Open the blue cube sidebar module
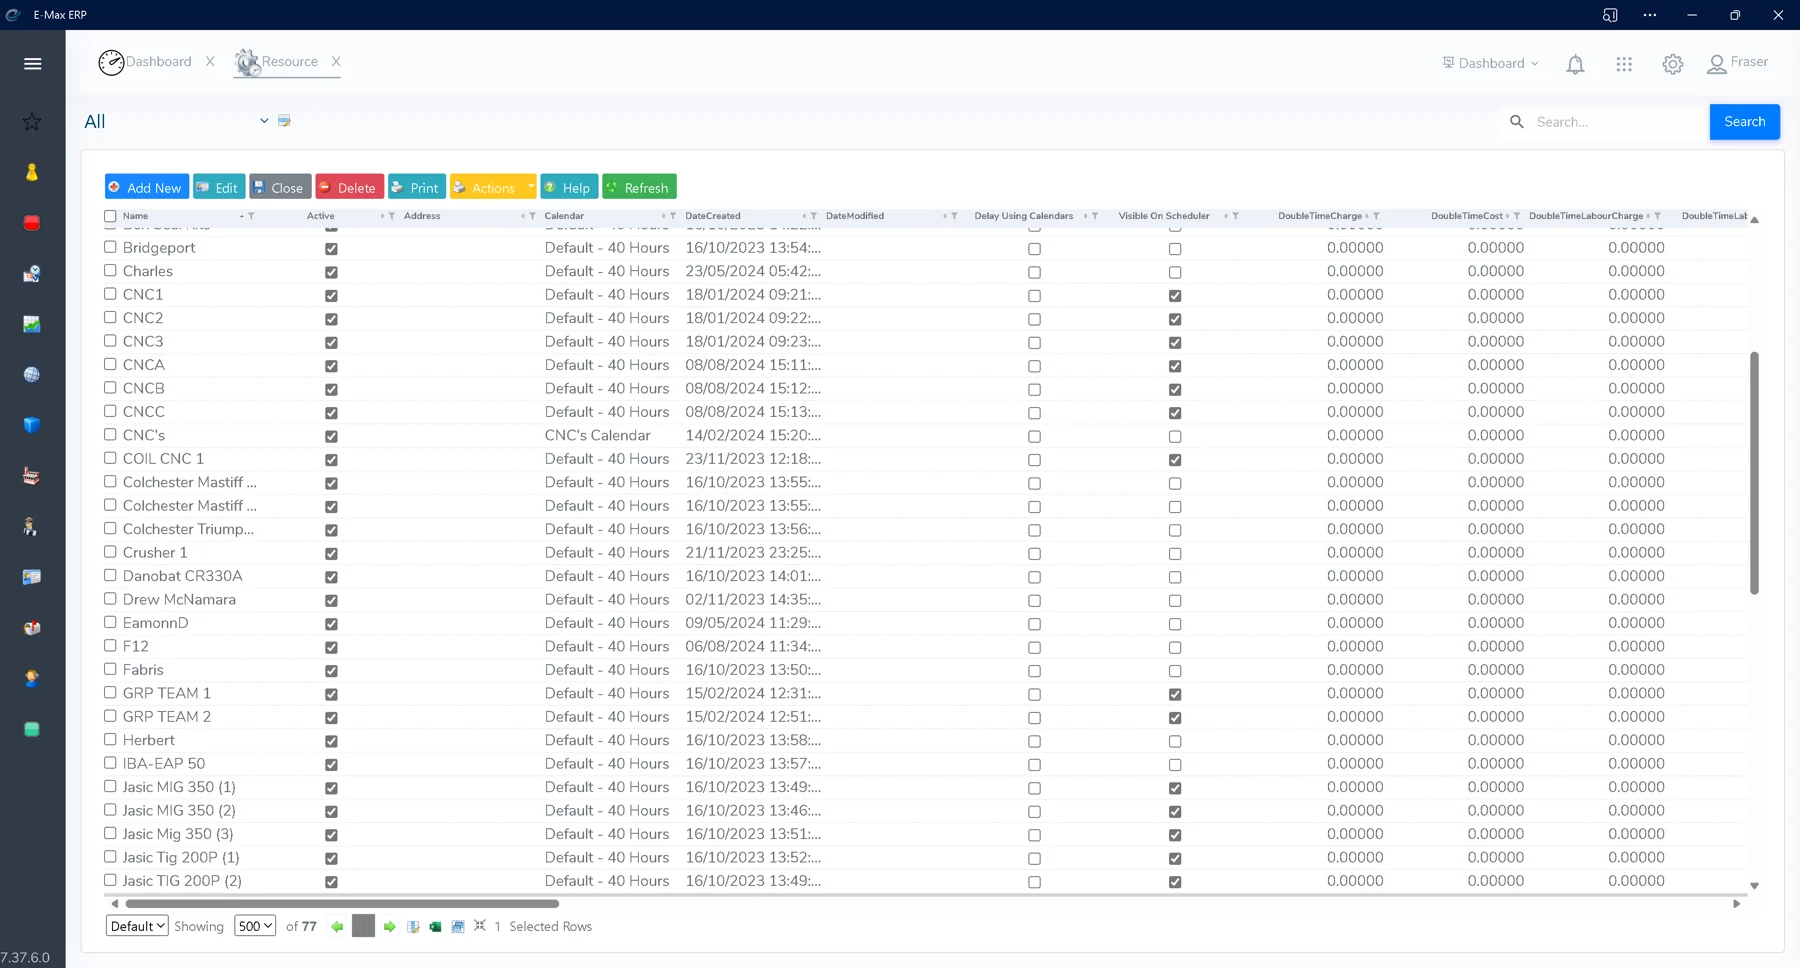The width and height of the screenshot is (1800, 968). tap(32, 425)
